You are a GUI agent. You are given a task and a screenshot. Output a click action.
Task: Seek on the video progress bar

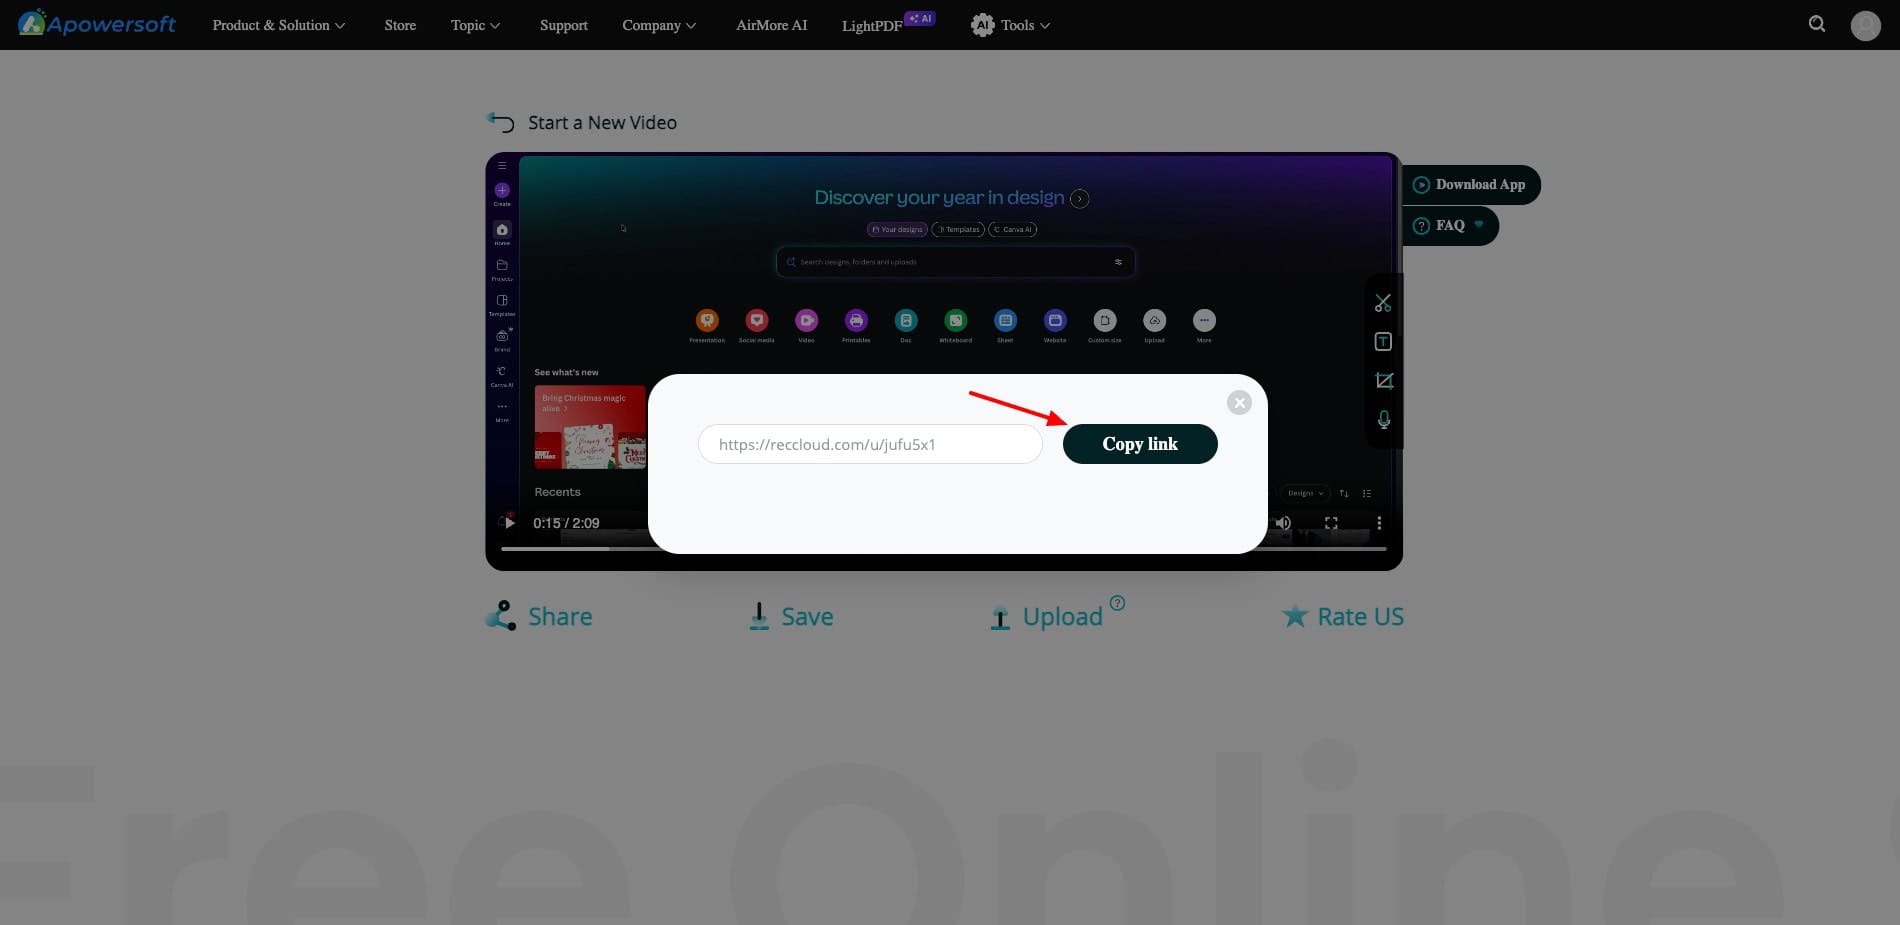point(943,549)
